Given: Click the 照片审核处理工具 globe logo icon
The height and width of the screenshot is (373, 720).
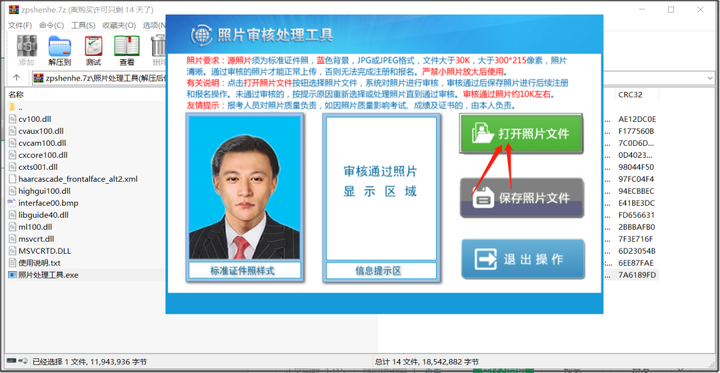Looking at the screenshot, I should [x=201, y=35].
